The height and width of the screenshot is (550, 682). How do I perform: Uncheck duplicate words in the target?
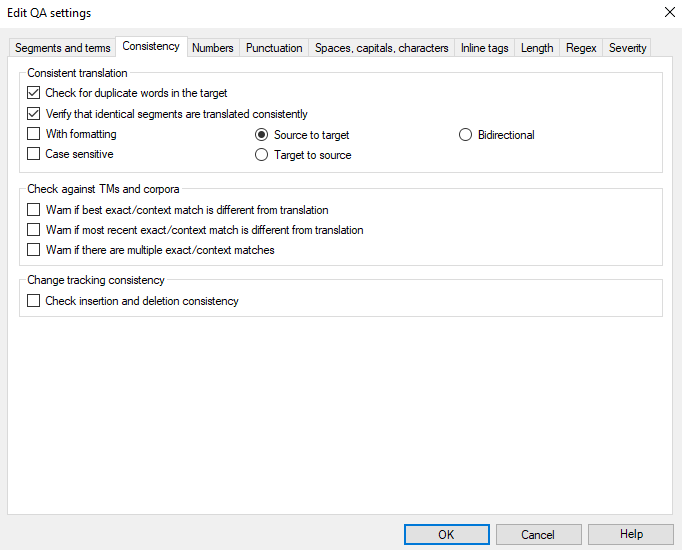tap(33, 93)
